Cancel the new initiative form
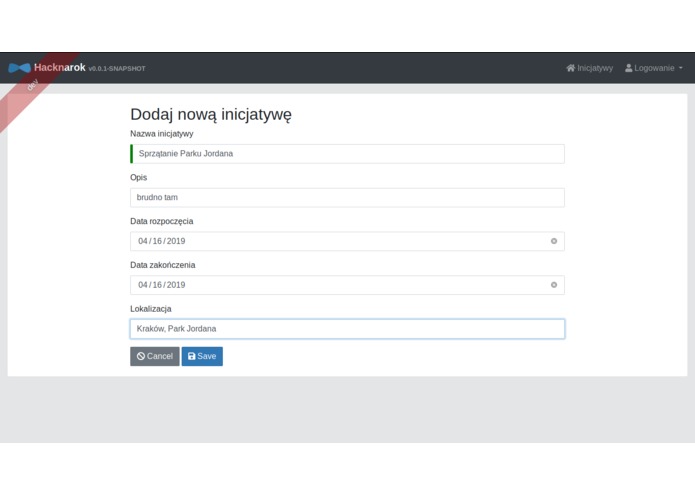Screen dimensions: 695x494 155,356
